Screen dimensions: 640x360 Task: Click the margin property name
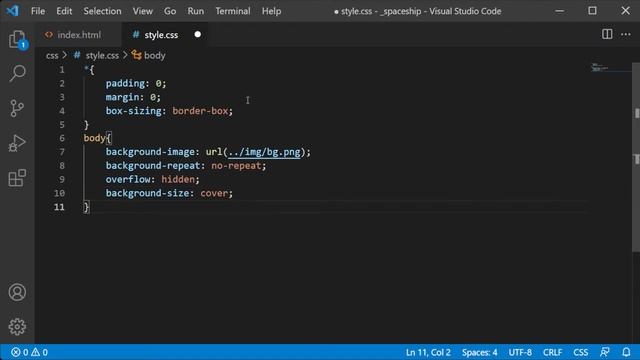click(x=122, y=97)
